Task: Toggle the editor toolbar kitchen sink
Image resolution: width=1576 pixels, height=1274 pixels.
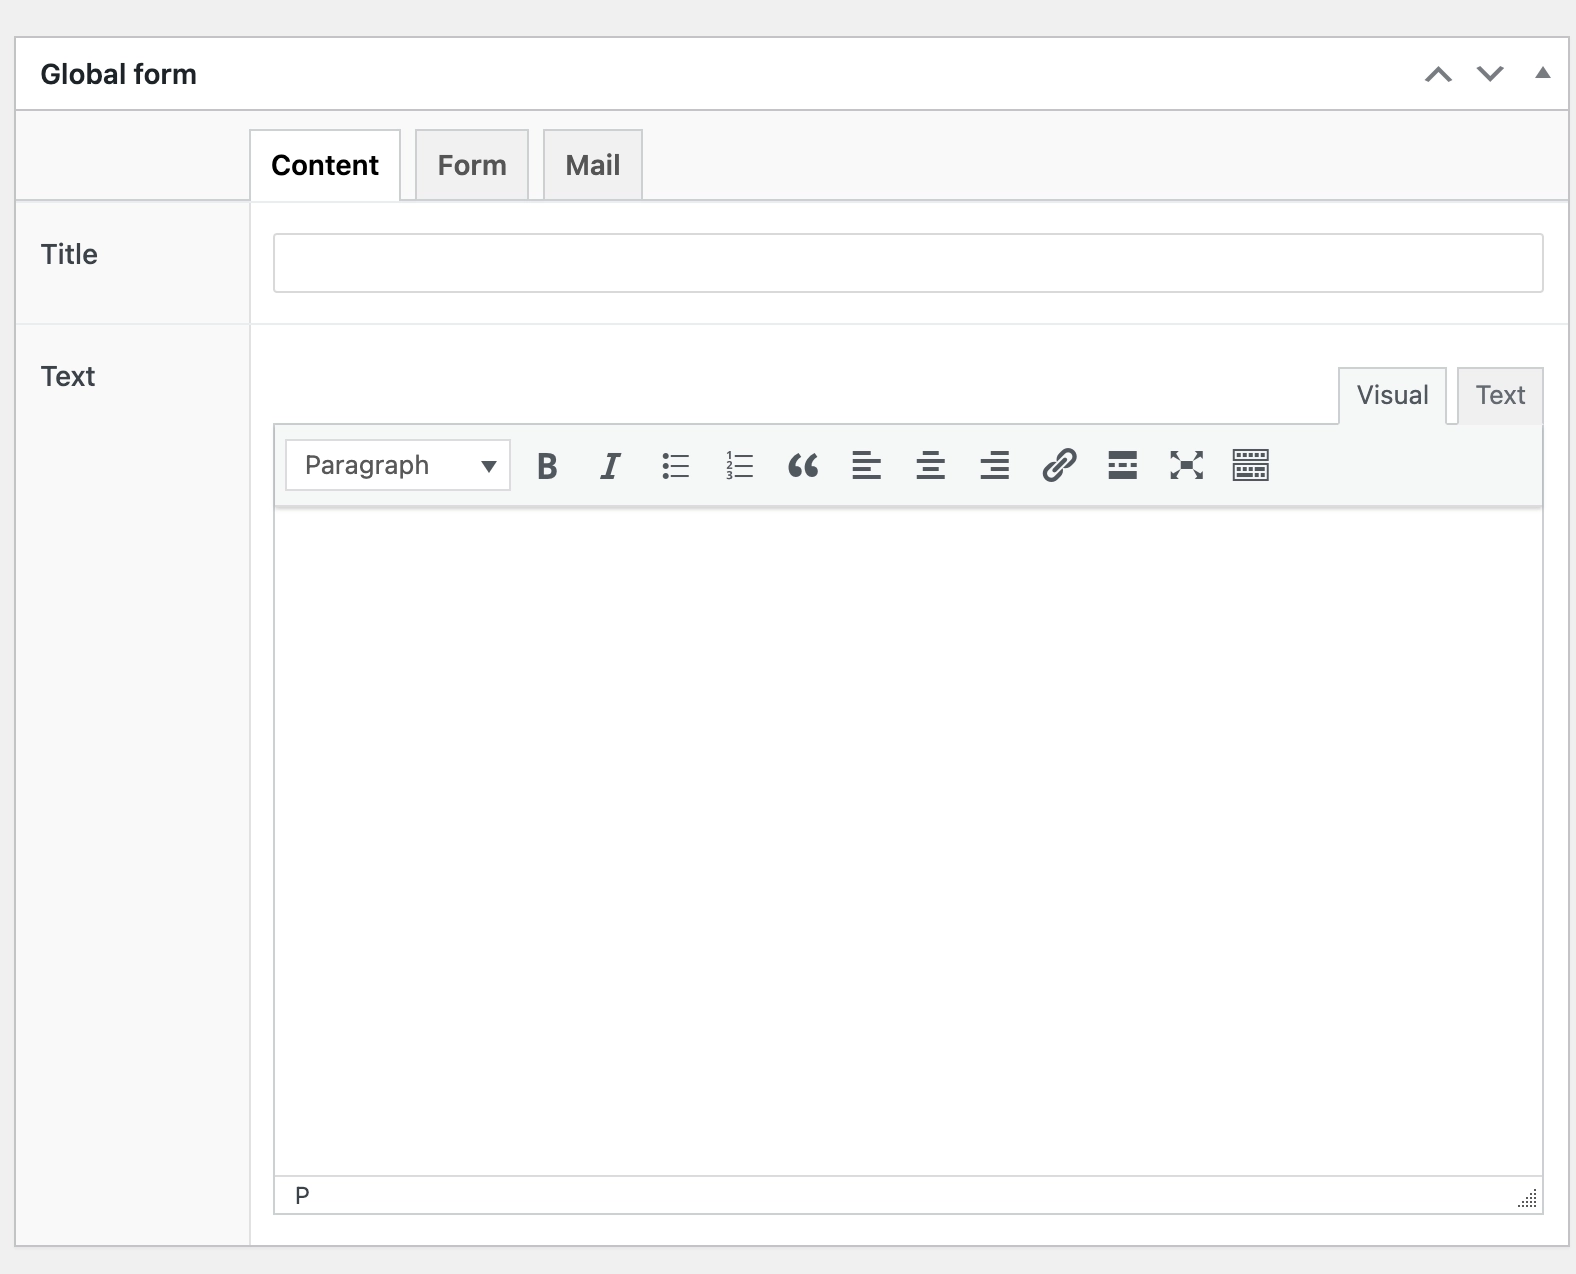Action: point(1250,466)
